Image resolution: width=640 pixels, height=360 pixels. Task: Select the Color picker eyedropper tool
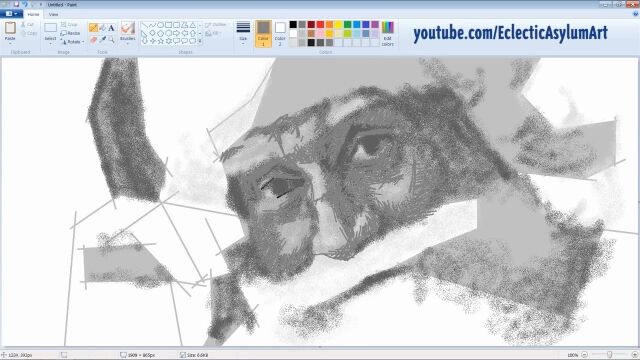tap(102, 40)
